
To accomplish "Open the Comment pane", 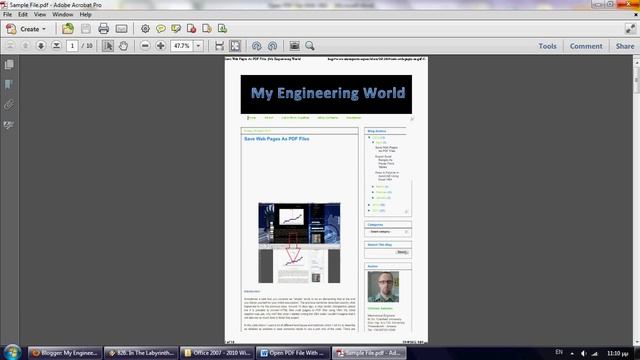I will (586, 46).
